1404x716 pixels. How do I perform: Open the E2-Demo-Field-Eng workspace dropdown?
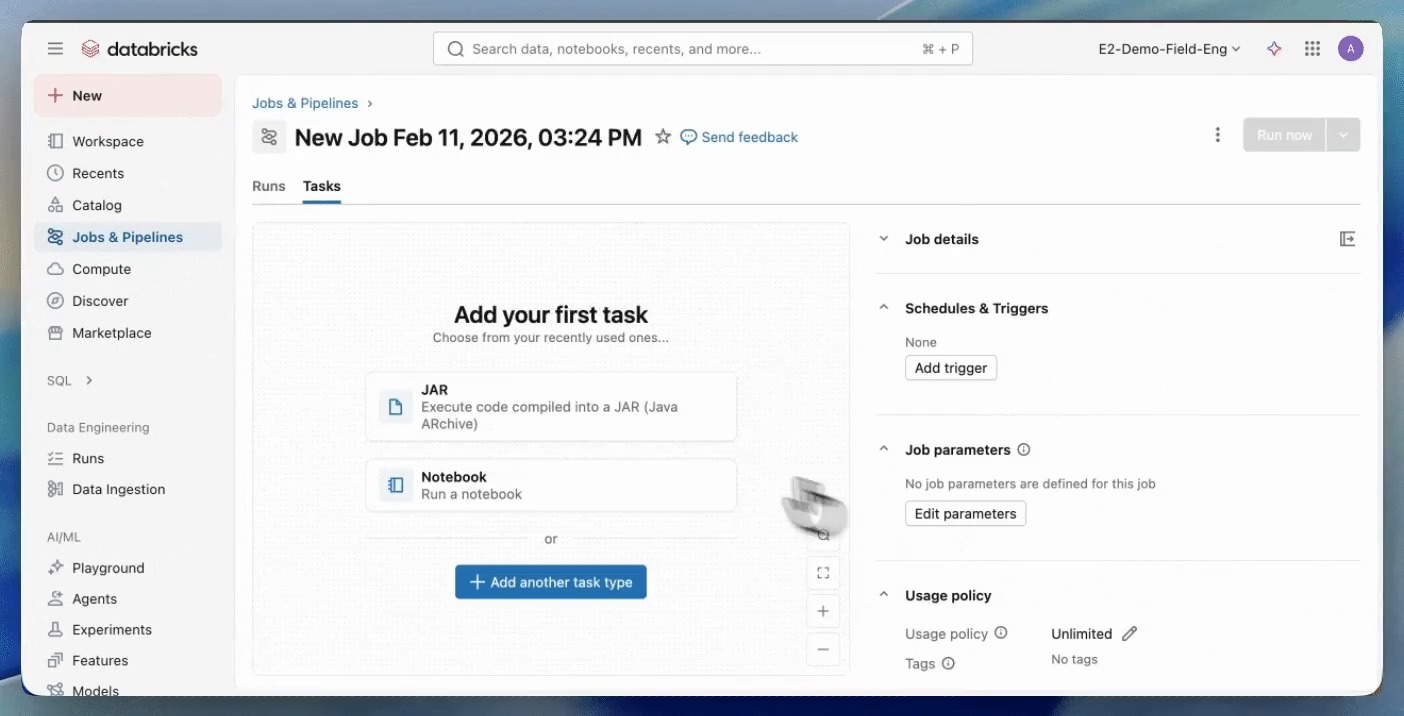click(1169, 49)
